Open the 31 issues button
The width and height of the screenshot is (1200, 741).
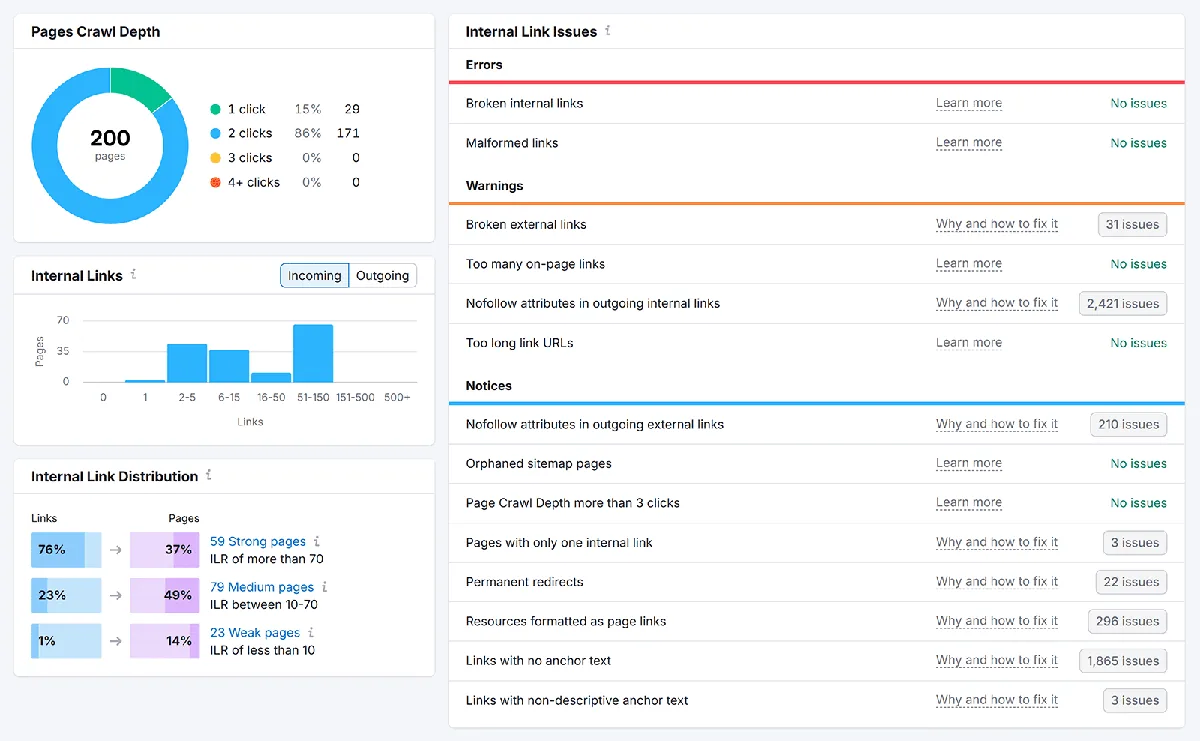pyautogui.click(x=1132, y=224)
